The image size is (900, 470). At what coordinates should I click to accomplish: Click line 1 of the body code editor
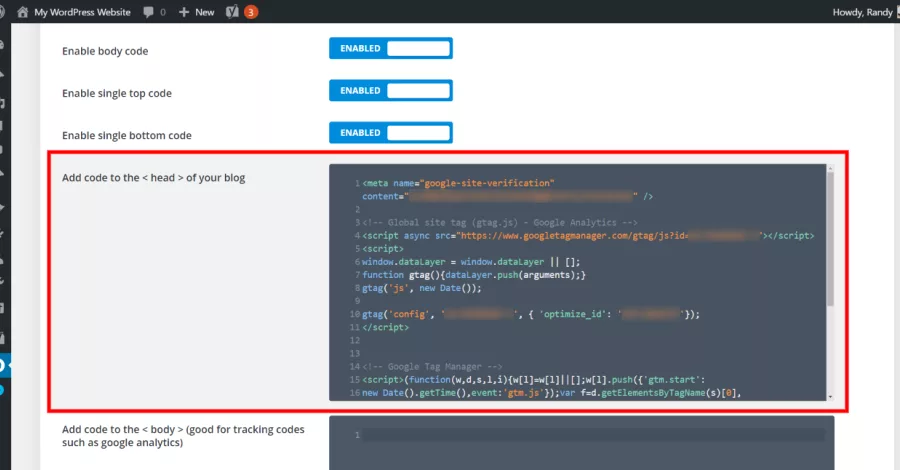pos(593,435)
